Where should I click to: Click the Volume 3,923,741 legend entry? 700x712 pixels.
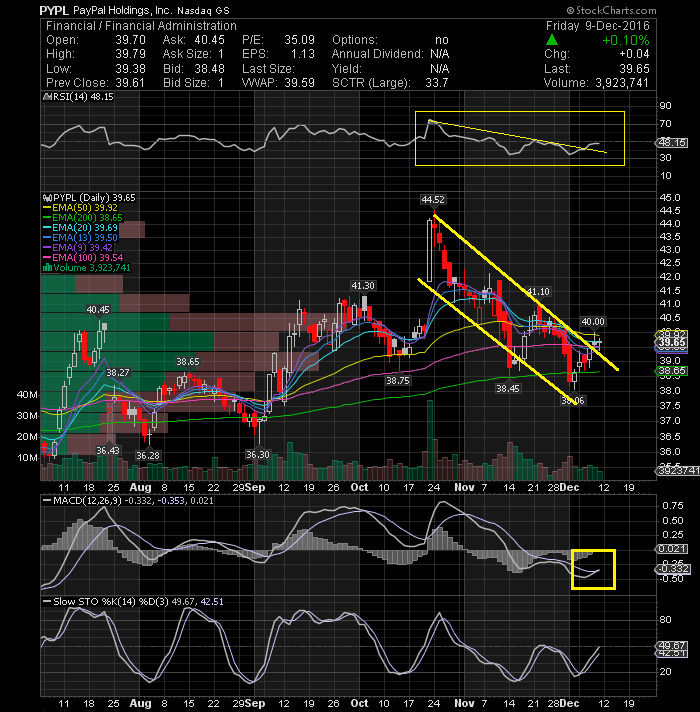[87, 268]
